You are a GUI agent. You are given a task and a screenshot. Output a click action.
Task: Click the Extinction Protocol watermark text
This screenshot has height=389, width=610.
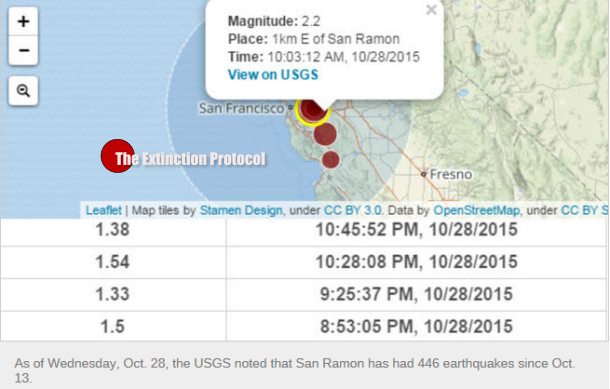pyautogui.click(x=190, y=159)
